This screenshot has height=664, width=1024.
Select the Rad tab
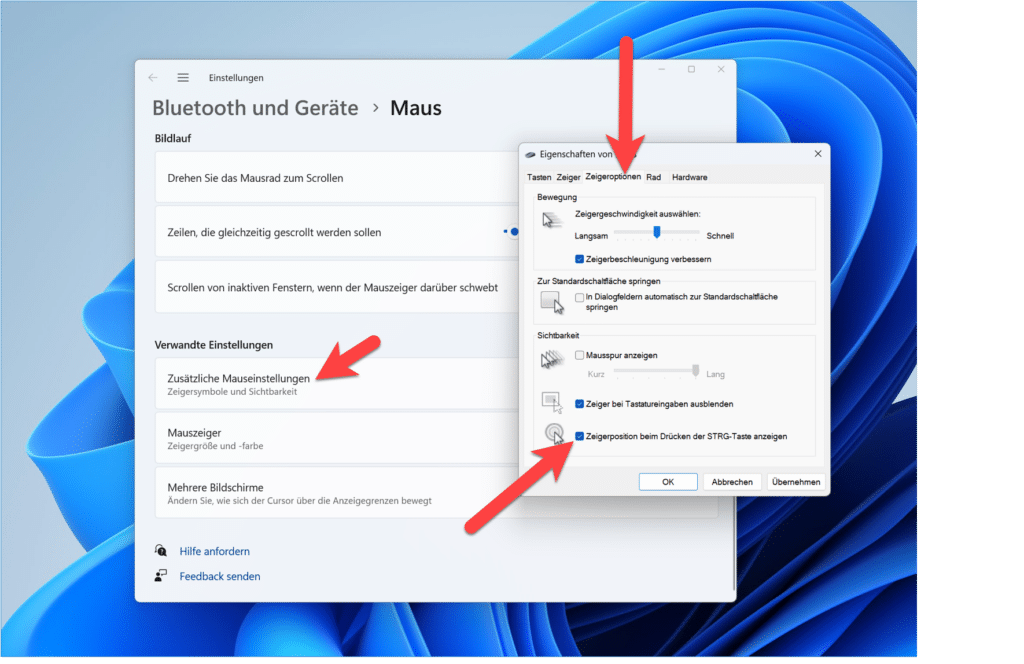[653, 177]
